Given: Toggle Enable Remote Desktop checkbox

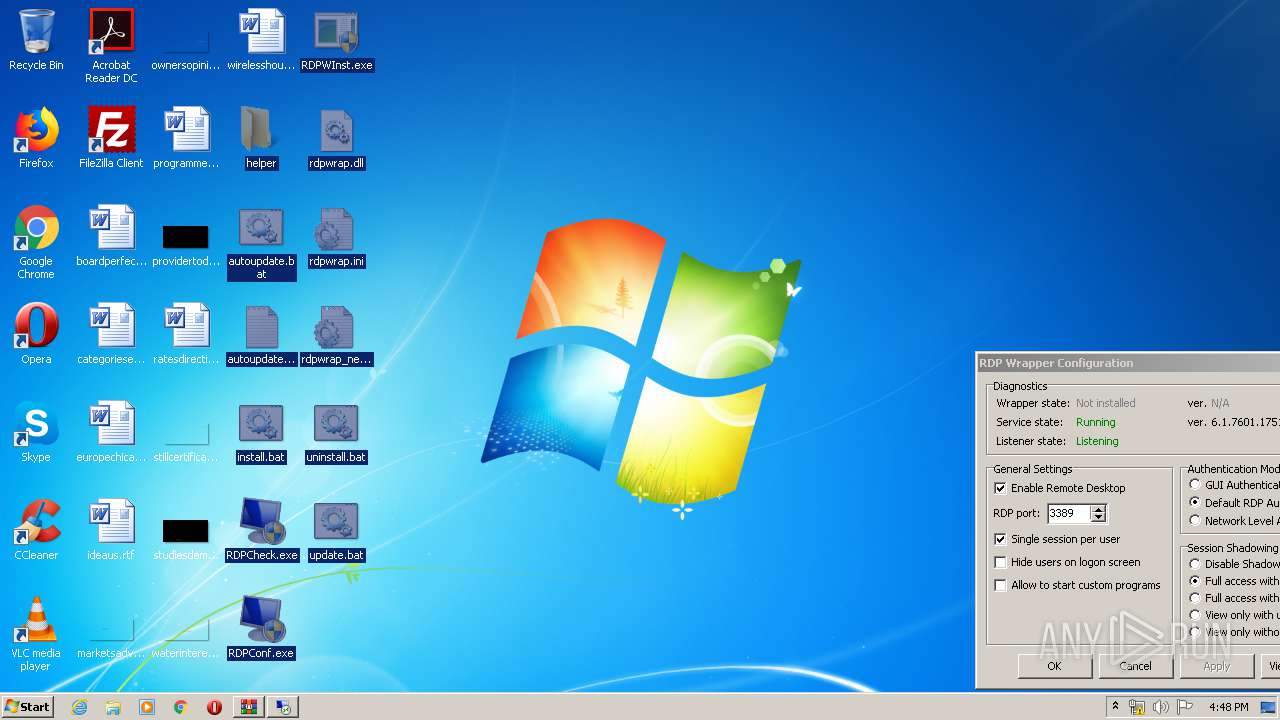Looking at the screenshot, I should point(1000,488).
